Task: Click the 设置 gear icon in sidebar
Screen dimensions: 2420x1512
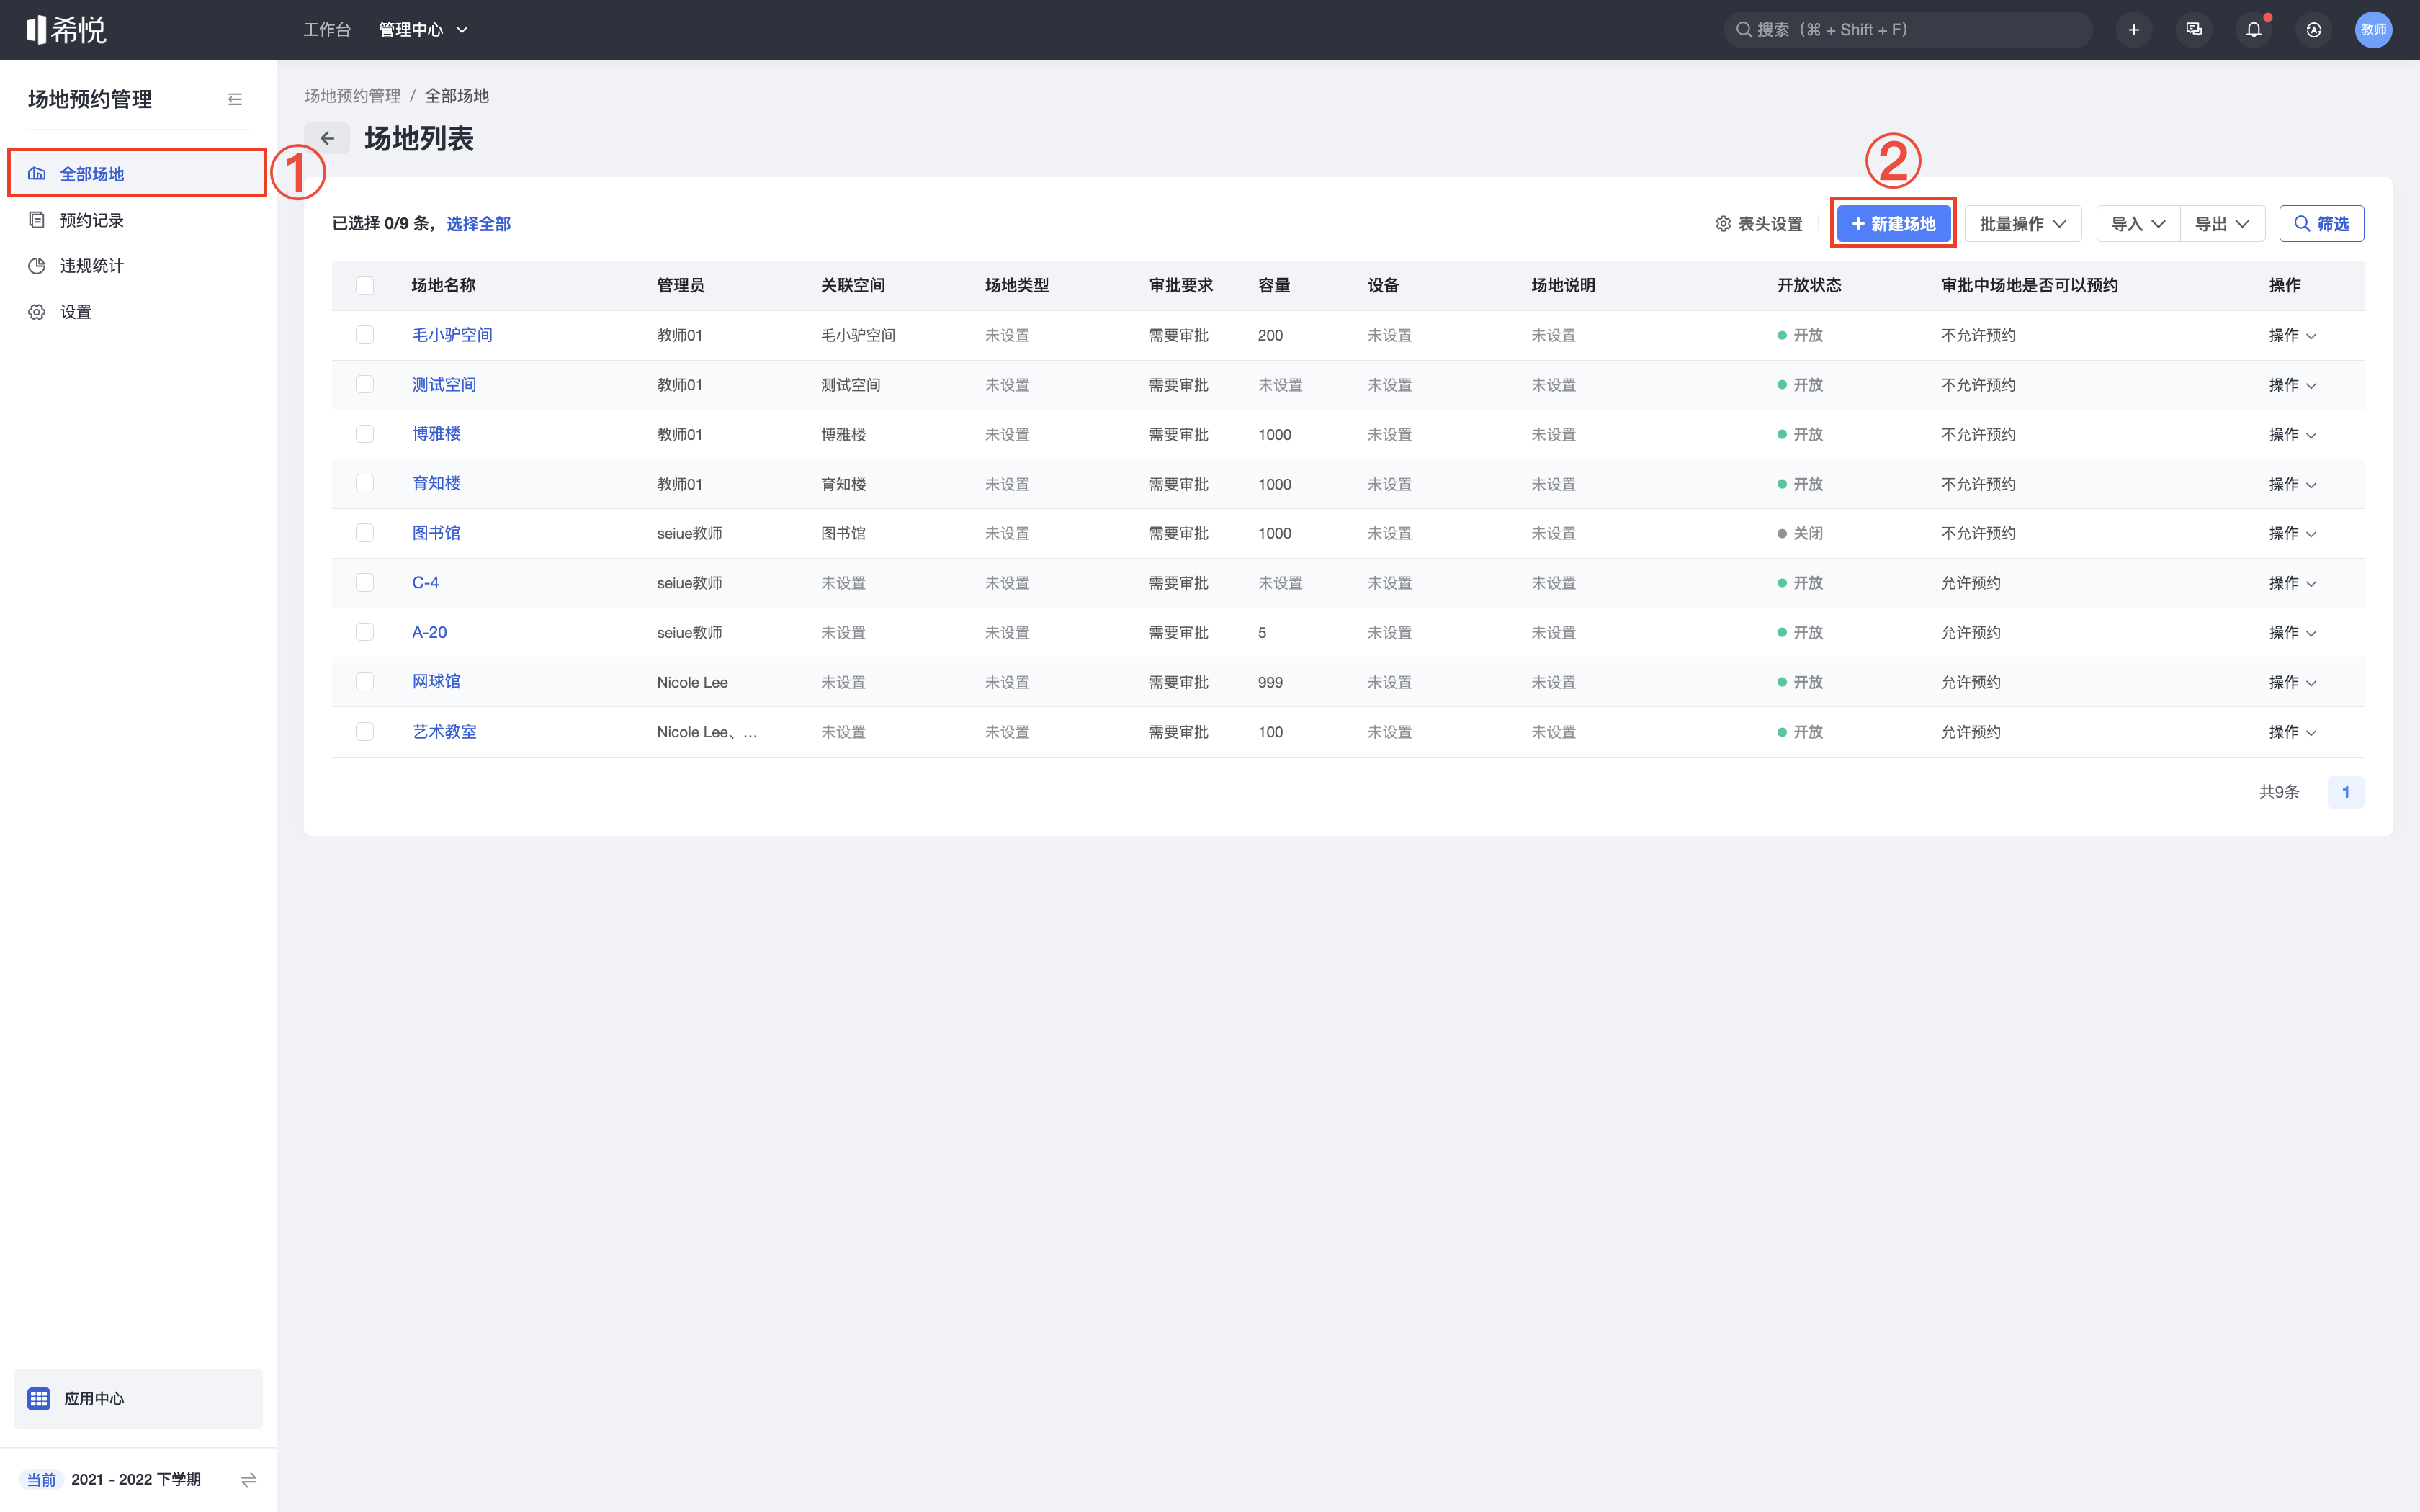Action: click(x=37, y=312)
